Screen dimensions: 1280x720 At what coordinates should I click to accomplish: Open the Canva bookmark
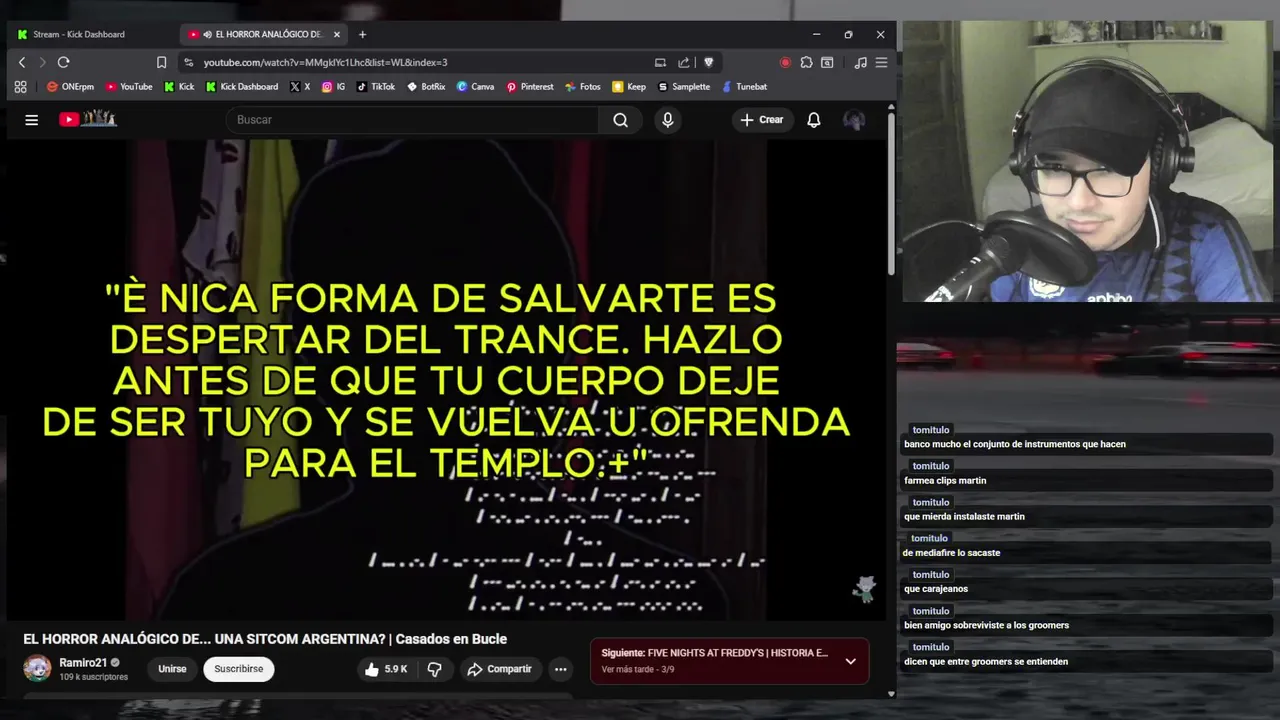coord(475,87)
